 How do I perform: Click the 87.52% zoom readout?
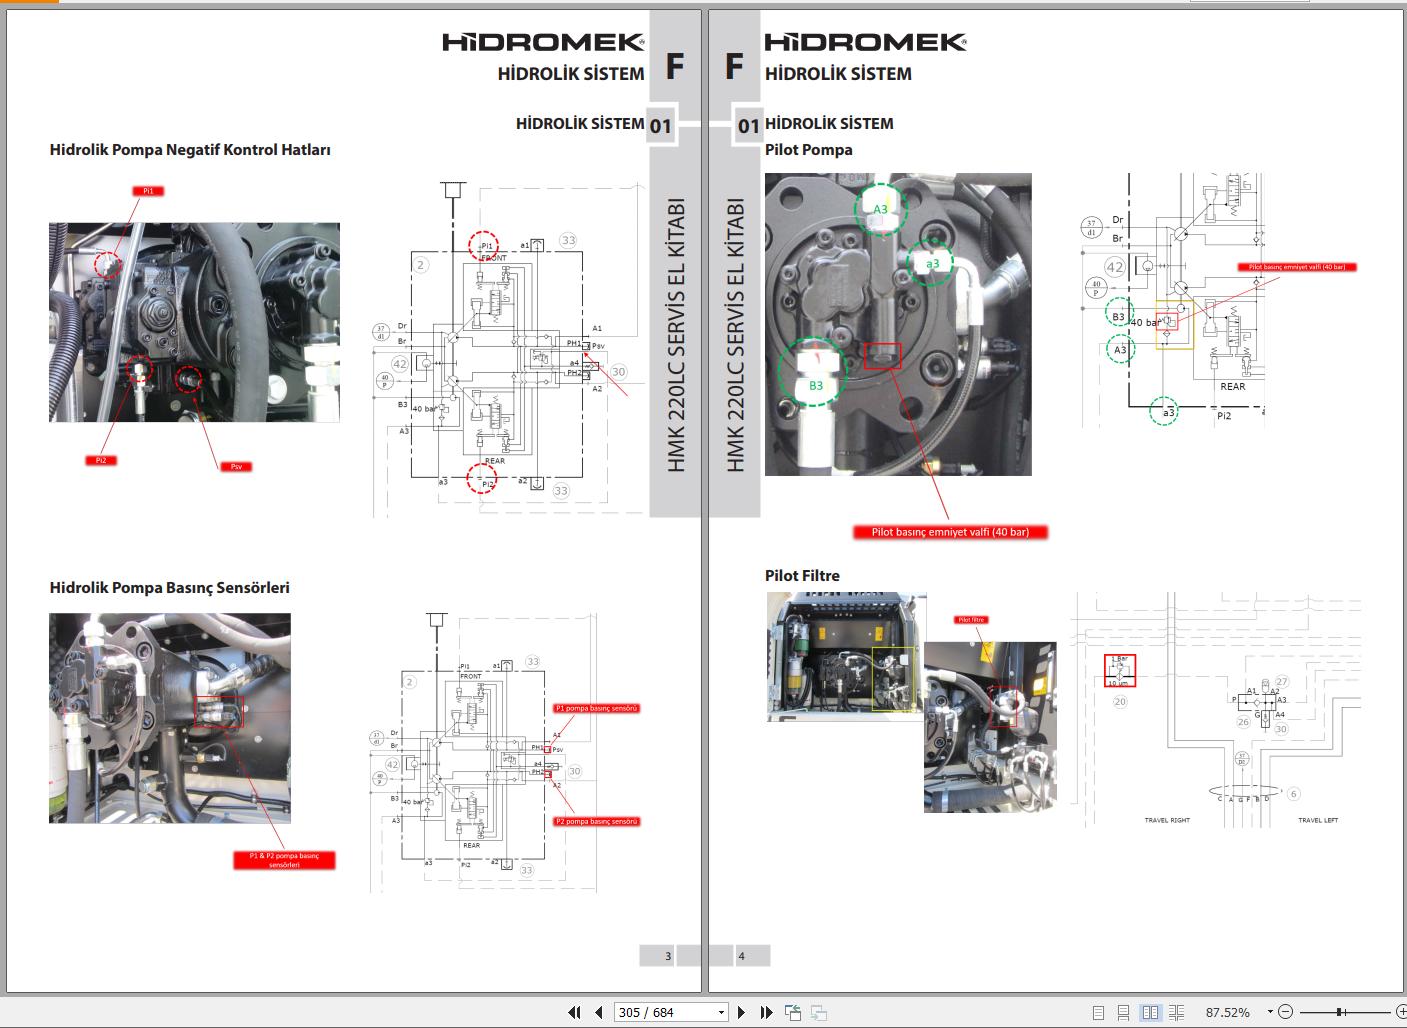tap(1227, 1012)
